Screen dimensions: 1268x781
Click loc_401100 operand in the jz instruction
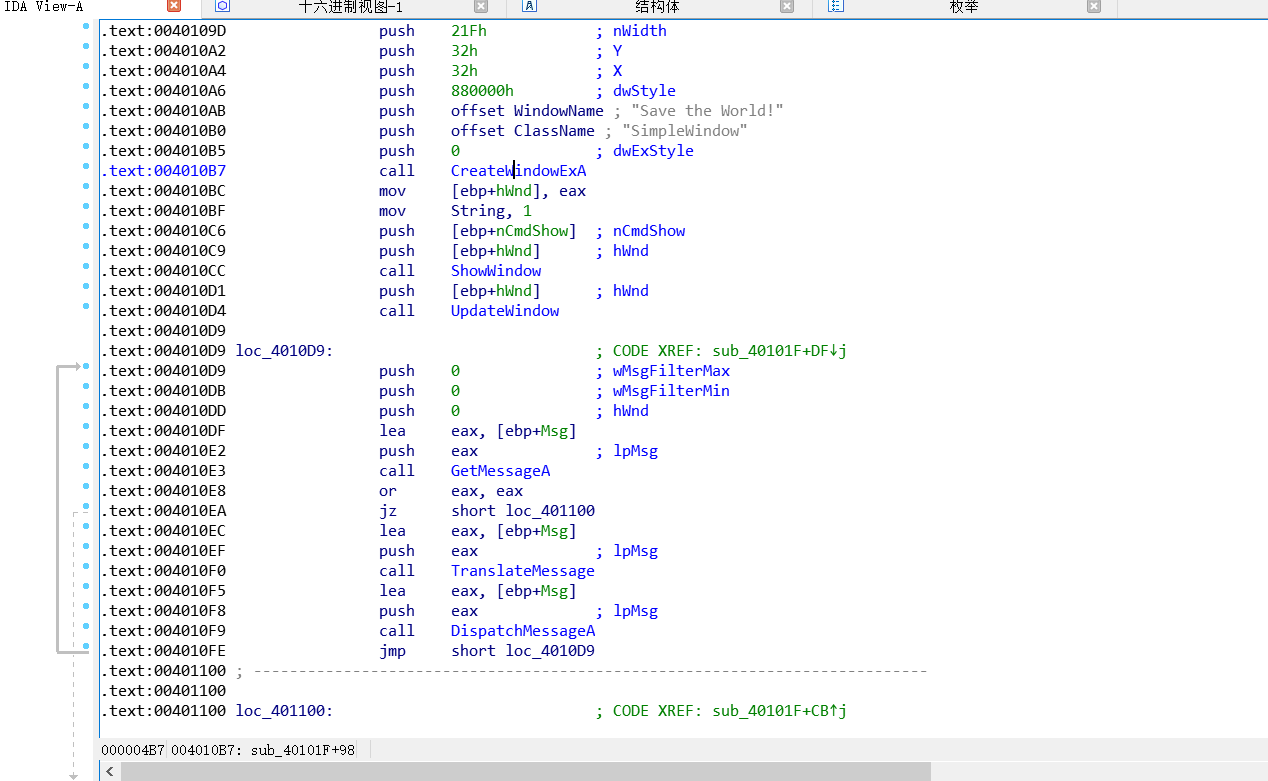(x=550, y=511)
